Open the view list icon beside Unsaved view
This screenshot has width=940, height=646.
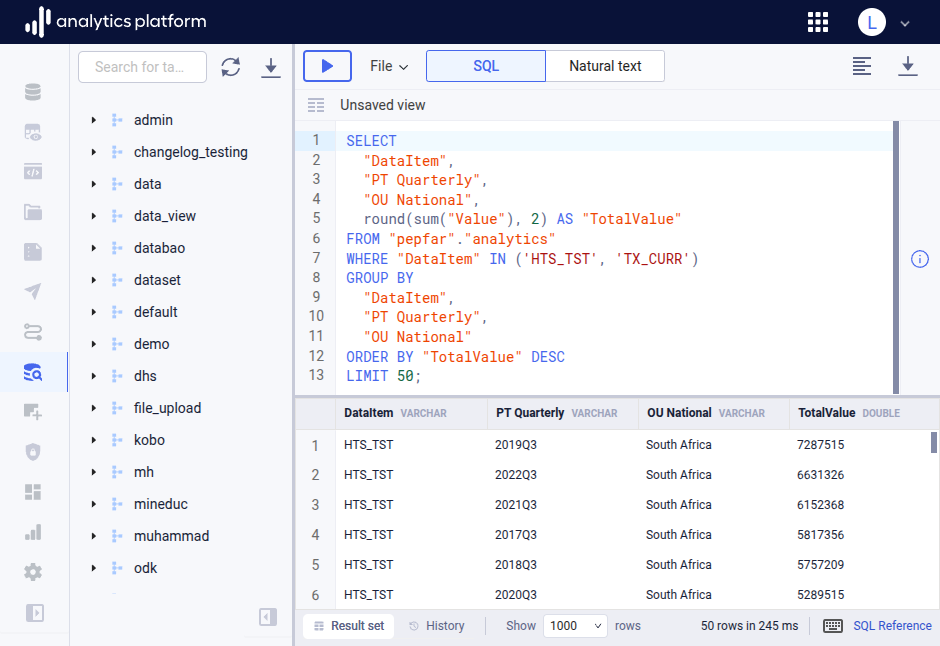pos(316,105)
